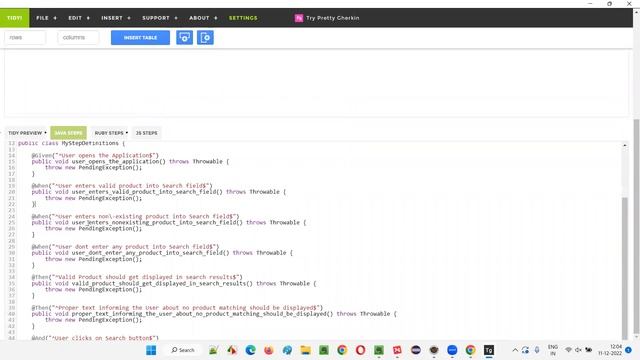Screen dimensions: 640x360
Task: Click the green TIDY! logo button
Action: pyautogui.click(x=15, y=18)
